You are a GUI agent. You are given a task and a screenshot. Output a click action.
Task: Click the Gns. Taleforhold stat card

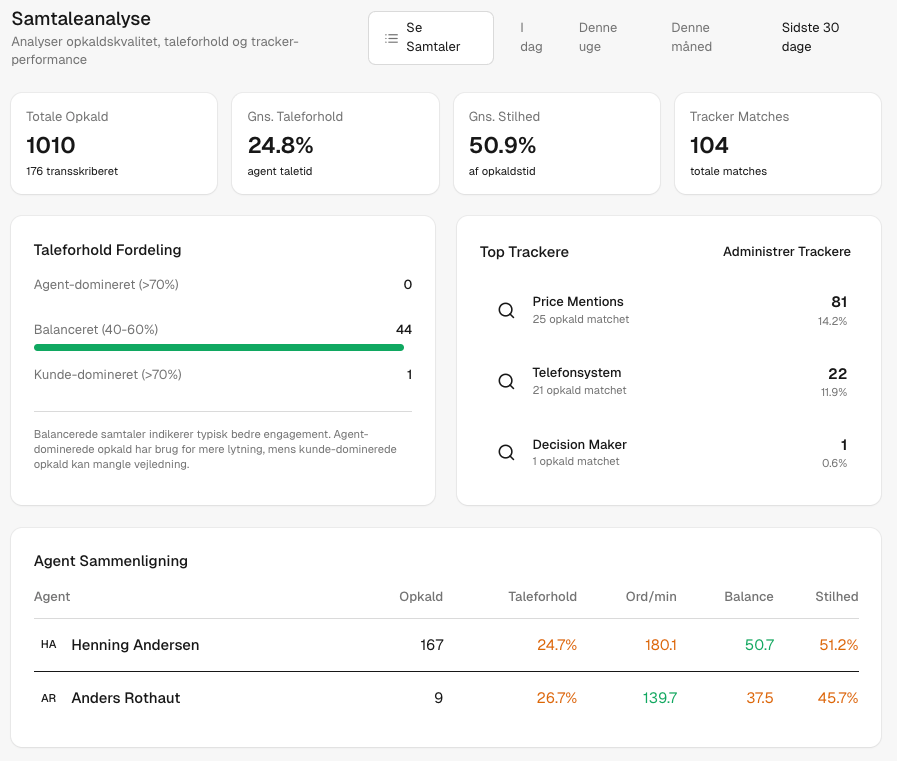(x=334, y=143)
